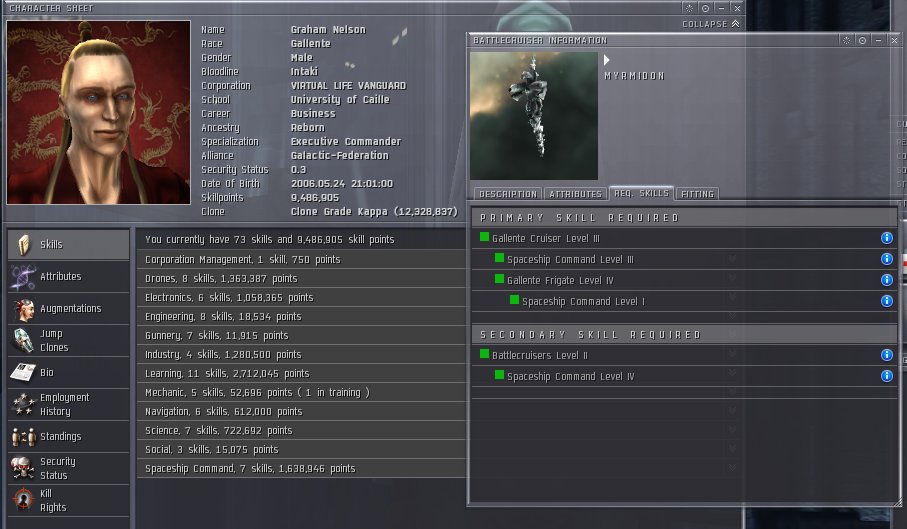Expand the Science skill group
This screenshot has height=529, width=907.
(x=301, y=431)
